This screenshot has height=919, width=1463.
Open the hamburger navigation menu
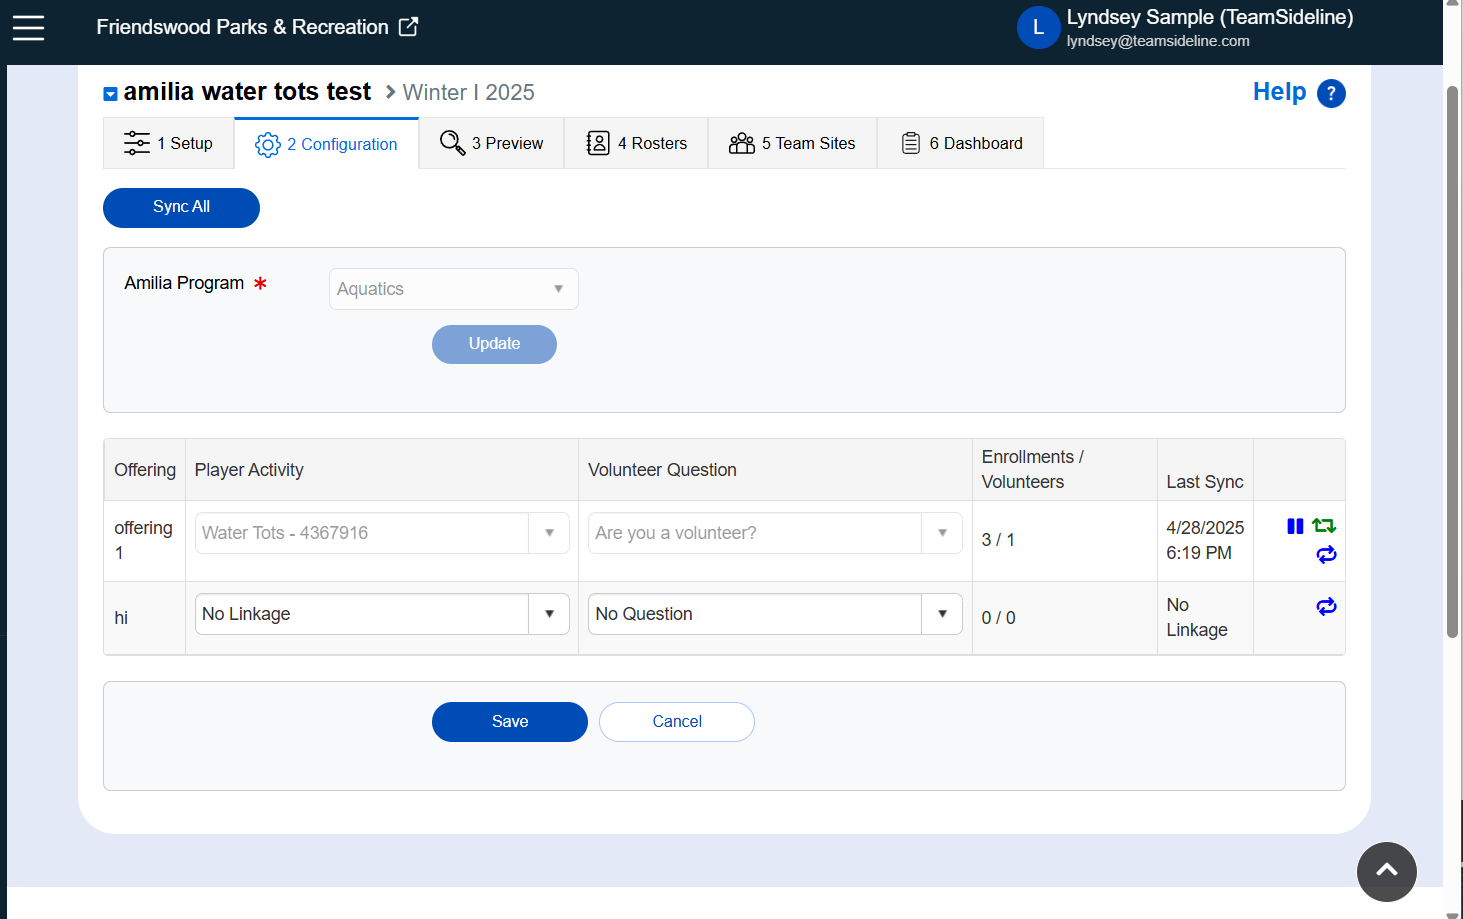tap(28, 28)
